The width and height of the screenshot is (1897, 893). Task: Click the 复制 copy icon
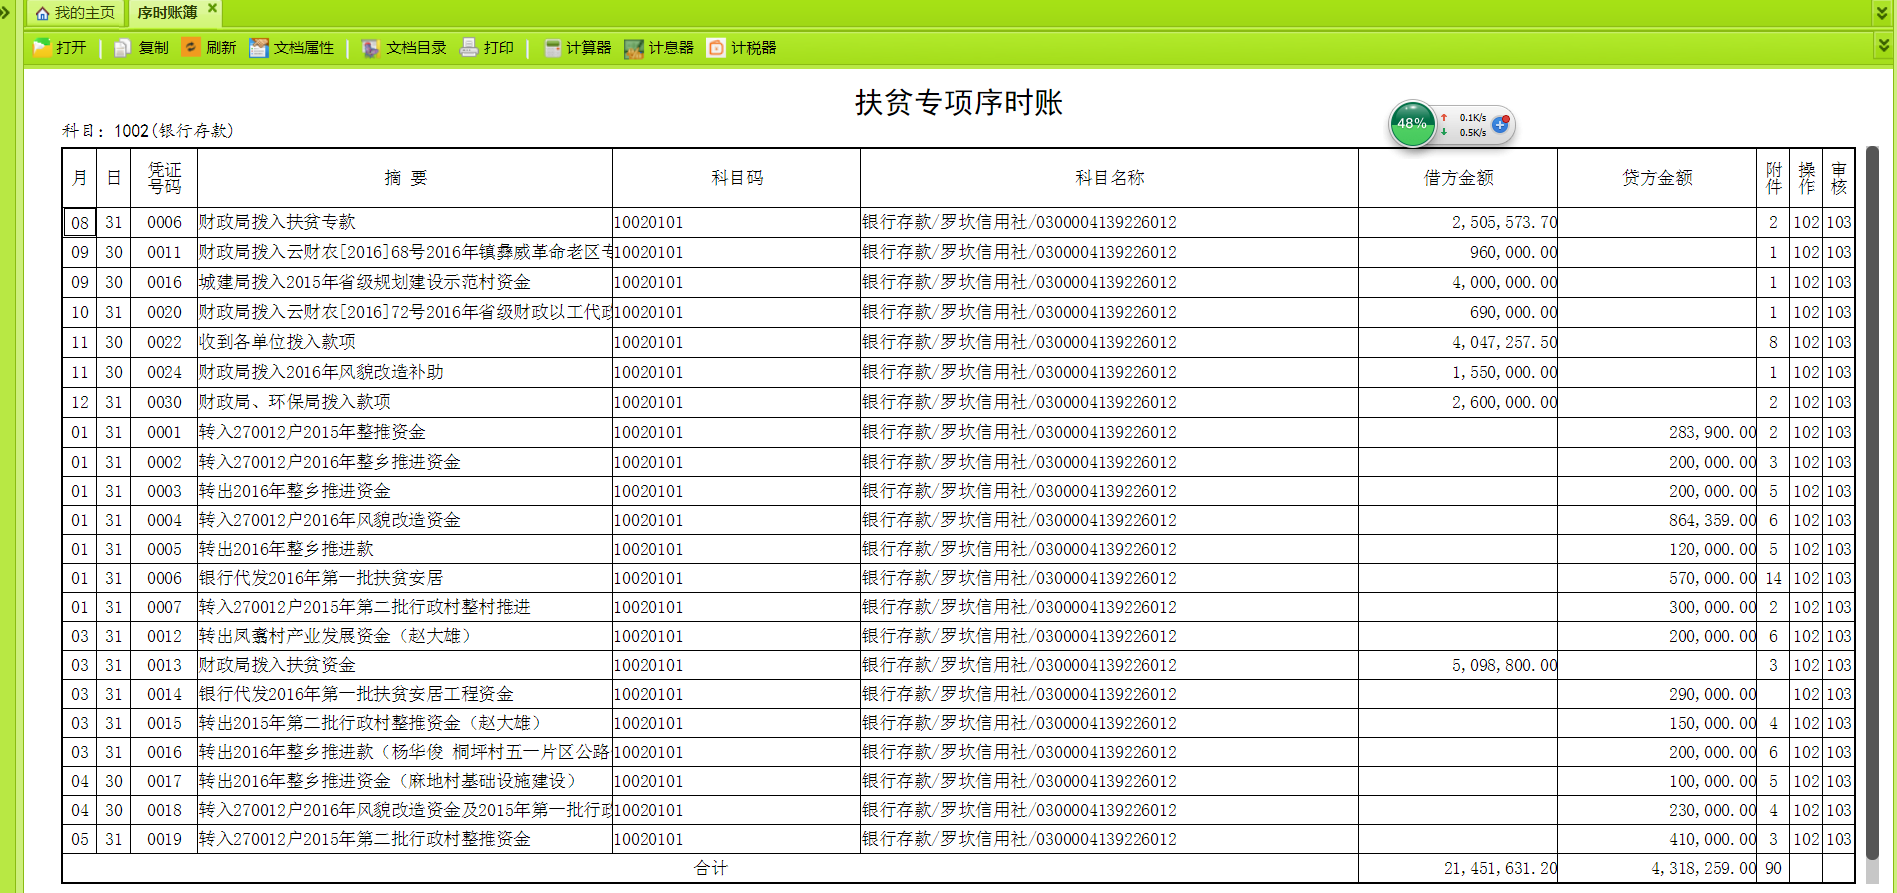coord(123,47)
